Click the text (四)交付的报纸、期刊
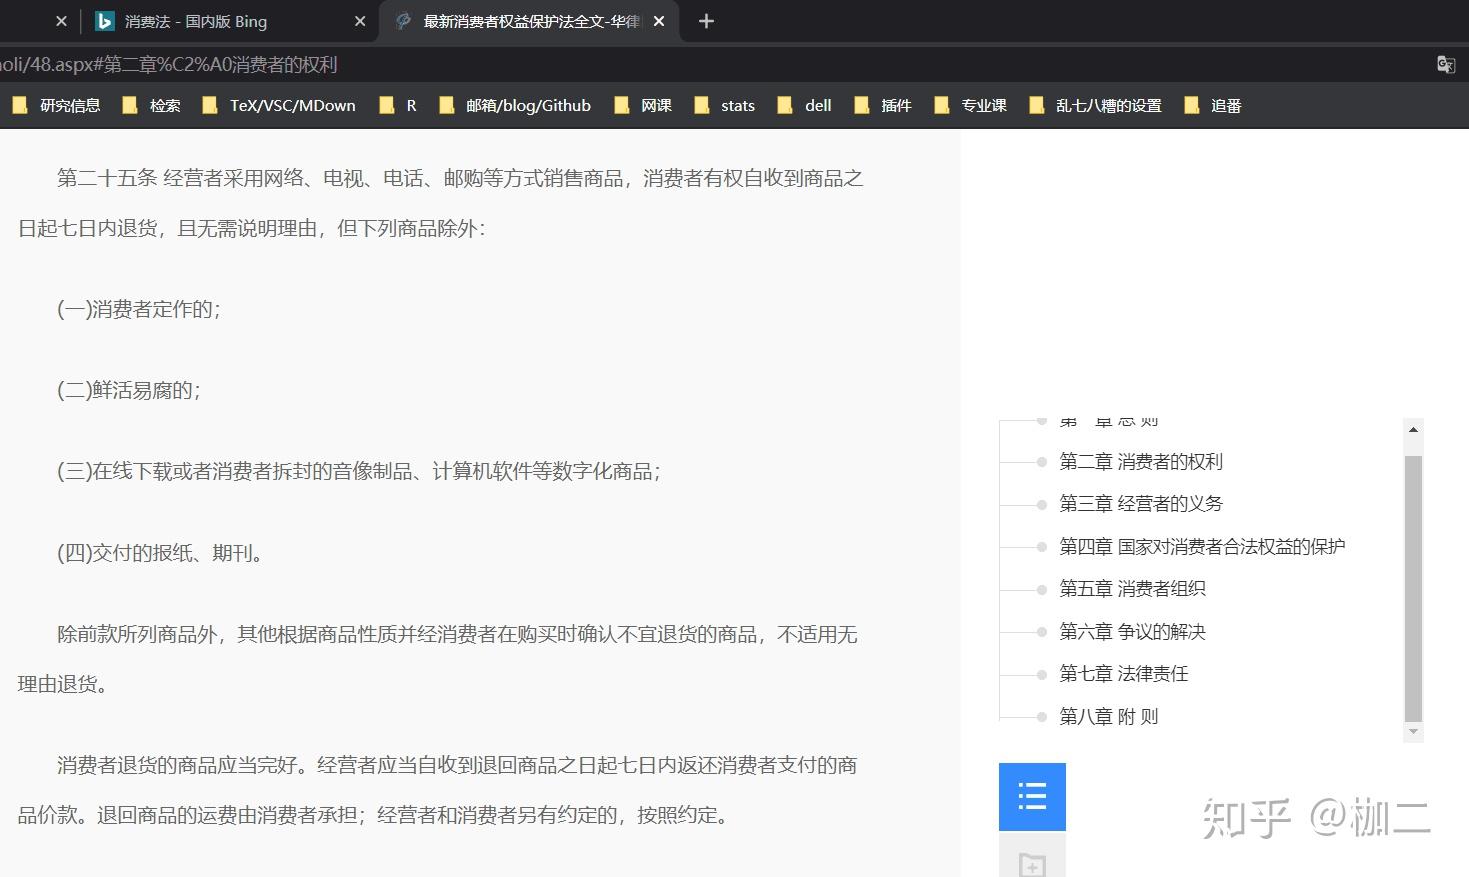The width and height of the screenshot is (1469, 877). (159, 553)
